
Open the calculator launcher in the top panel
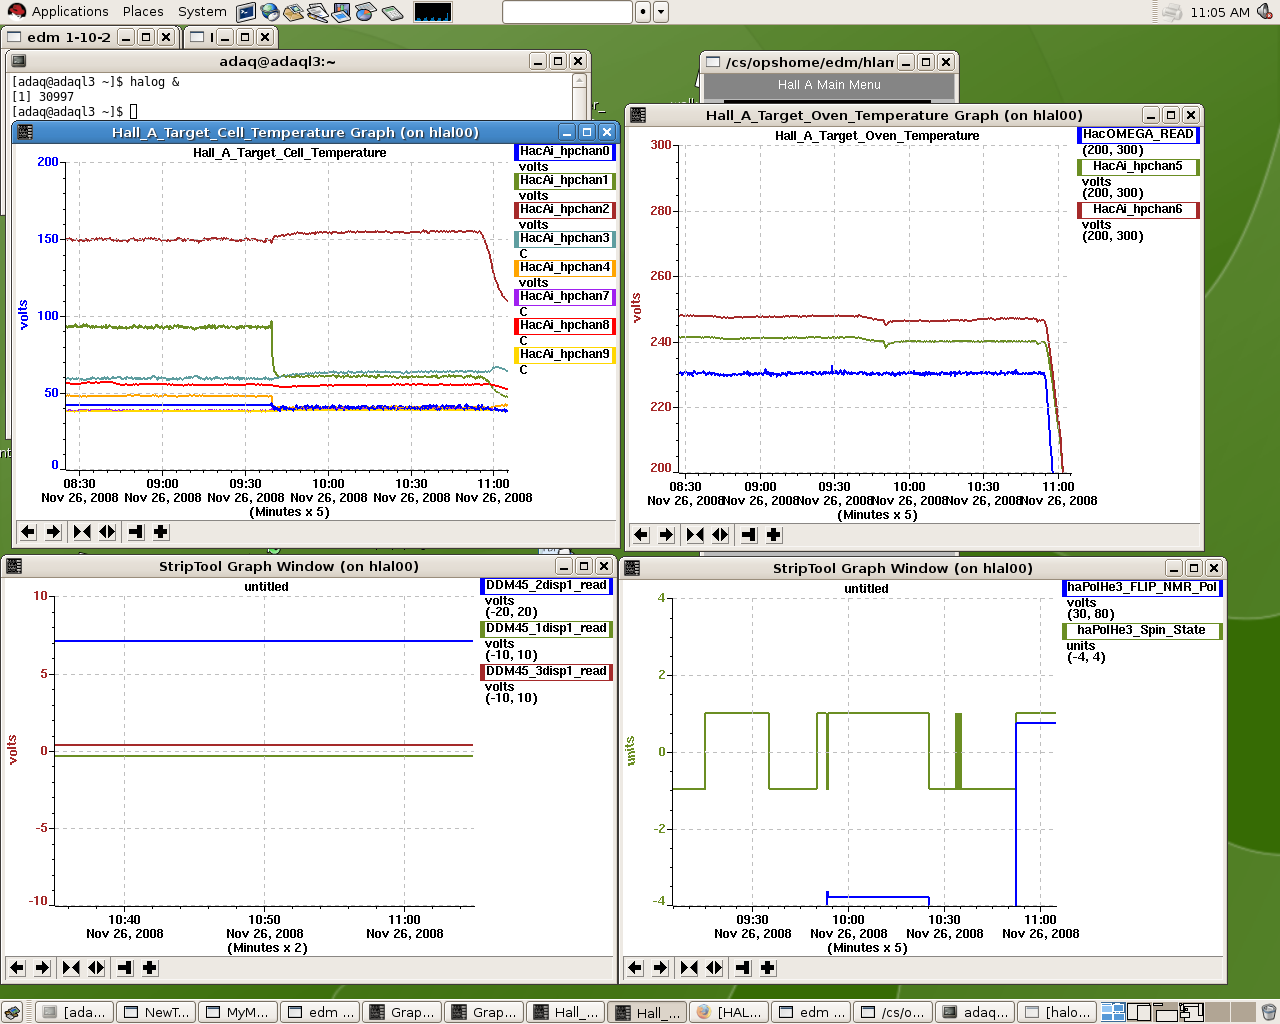(x=392, y=12)
